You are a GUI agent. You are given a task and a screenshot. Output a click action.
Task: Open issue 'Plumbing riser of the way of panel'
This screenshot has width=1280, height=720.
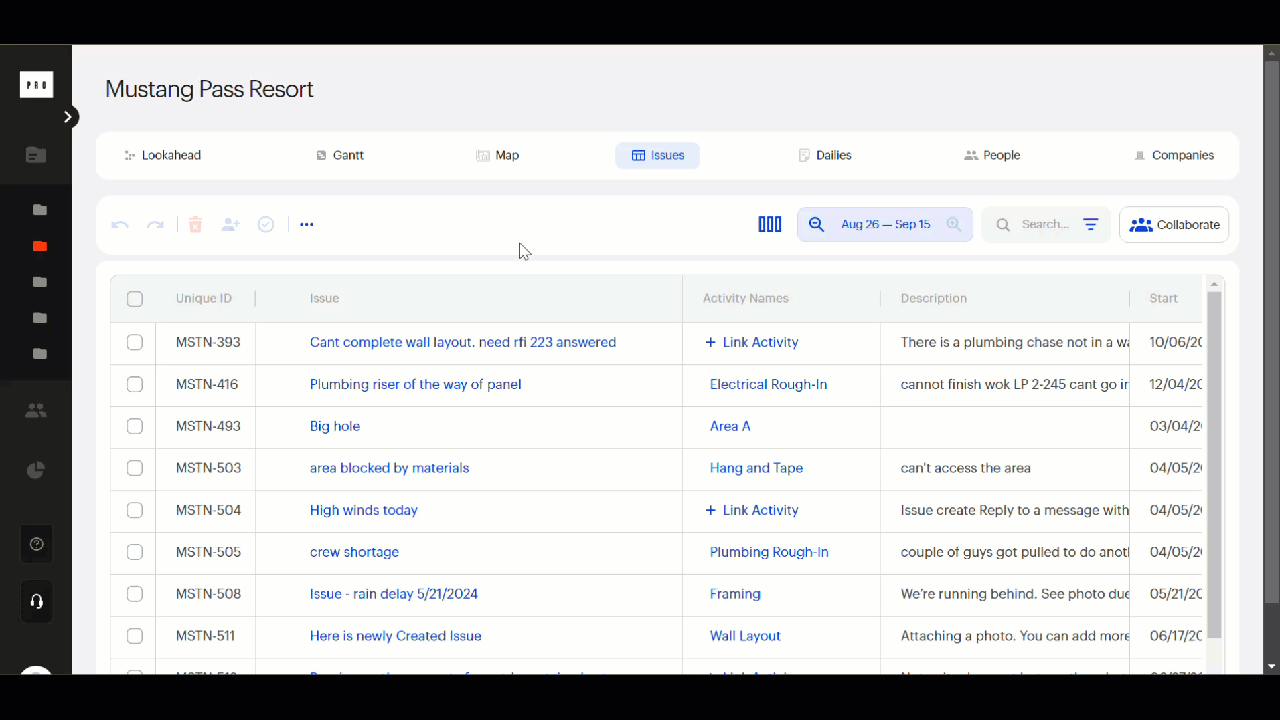pos(415,384)
